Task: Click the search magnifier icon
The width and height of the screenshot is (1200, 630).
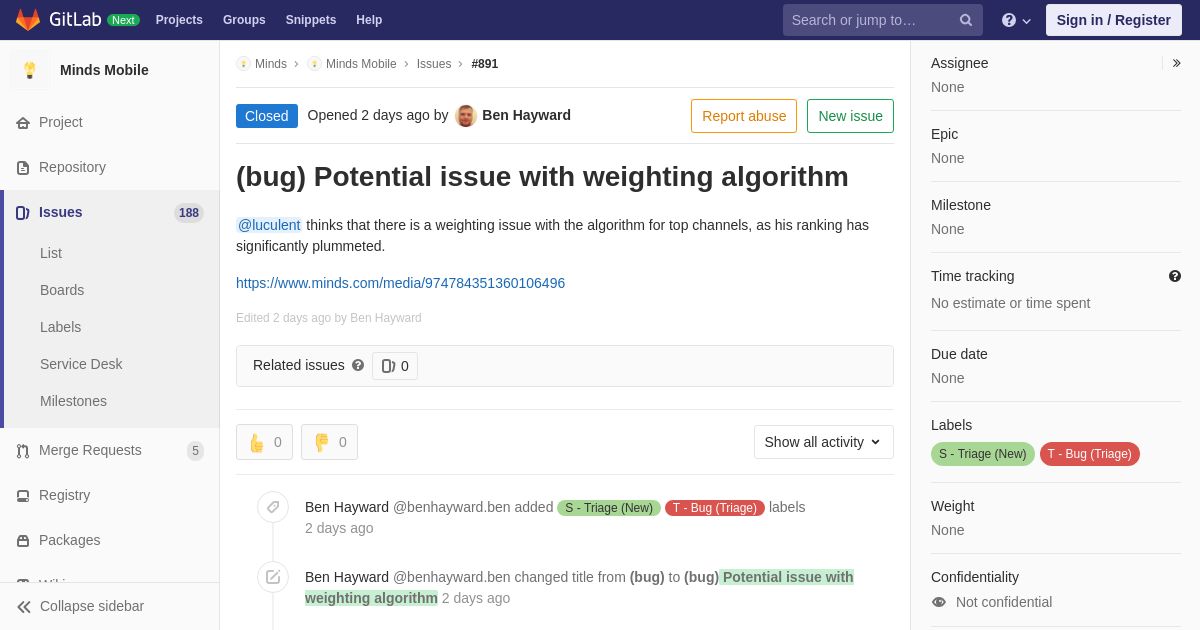Action: (x=966, y=20)
